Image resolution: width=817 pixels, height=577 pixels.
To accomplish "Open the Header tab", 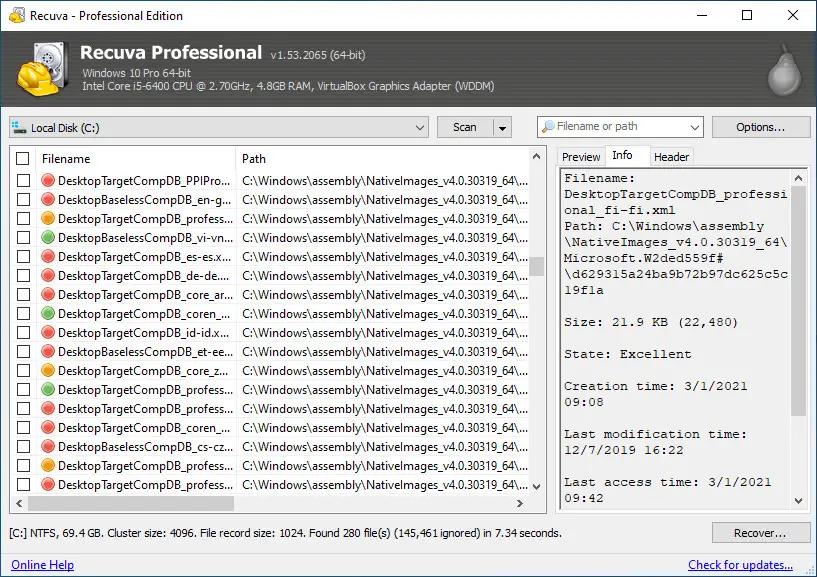I will [x=671, y=157].
